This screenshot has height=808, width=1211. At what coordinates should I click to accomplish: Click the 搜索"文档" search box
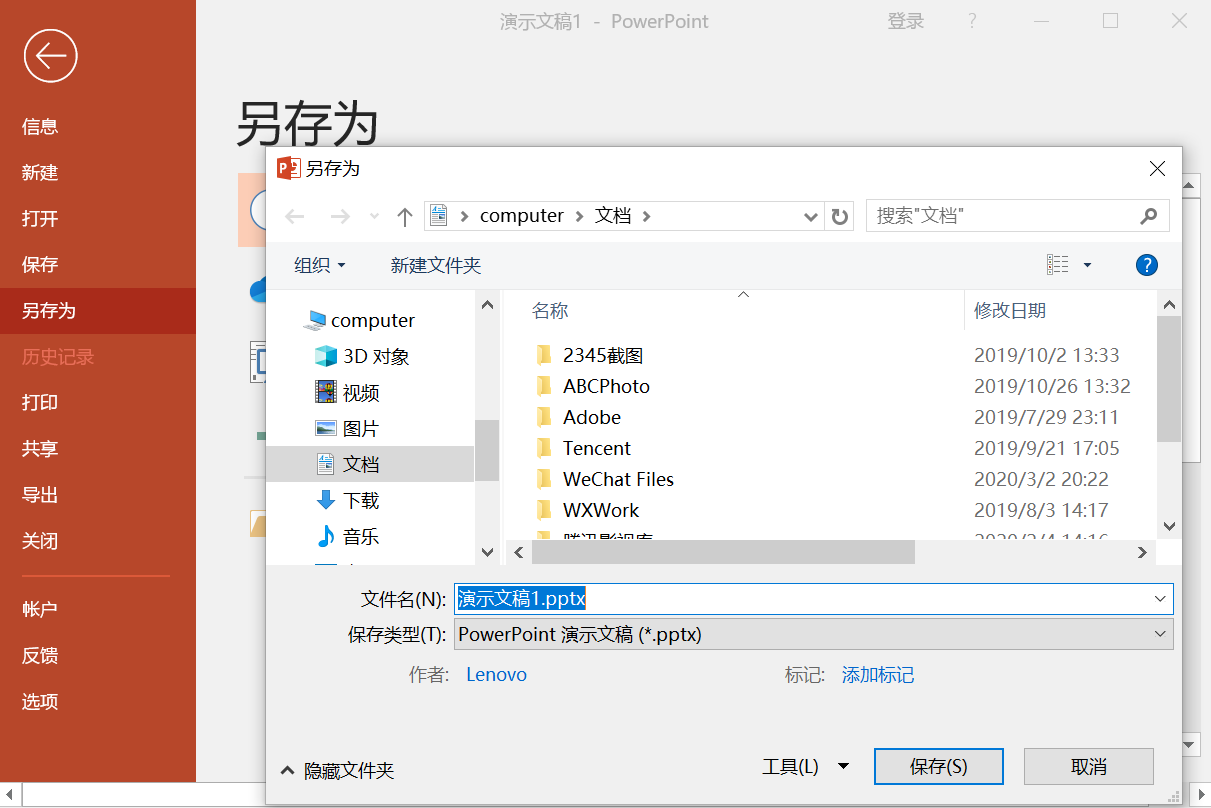[1016, 216]
